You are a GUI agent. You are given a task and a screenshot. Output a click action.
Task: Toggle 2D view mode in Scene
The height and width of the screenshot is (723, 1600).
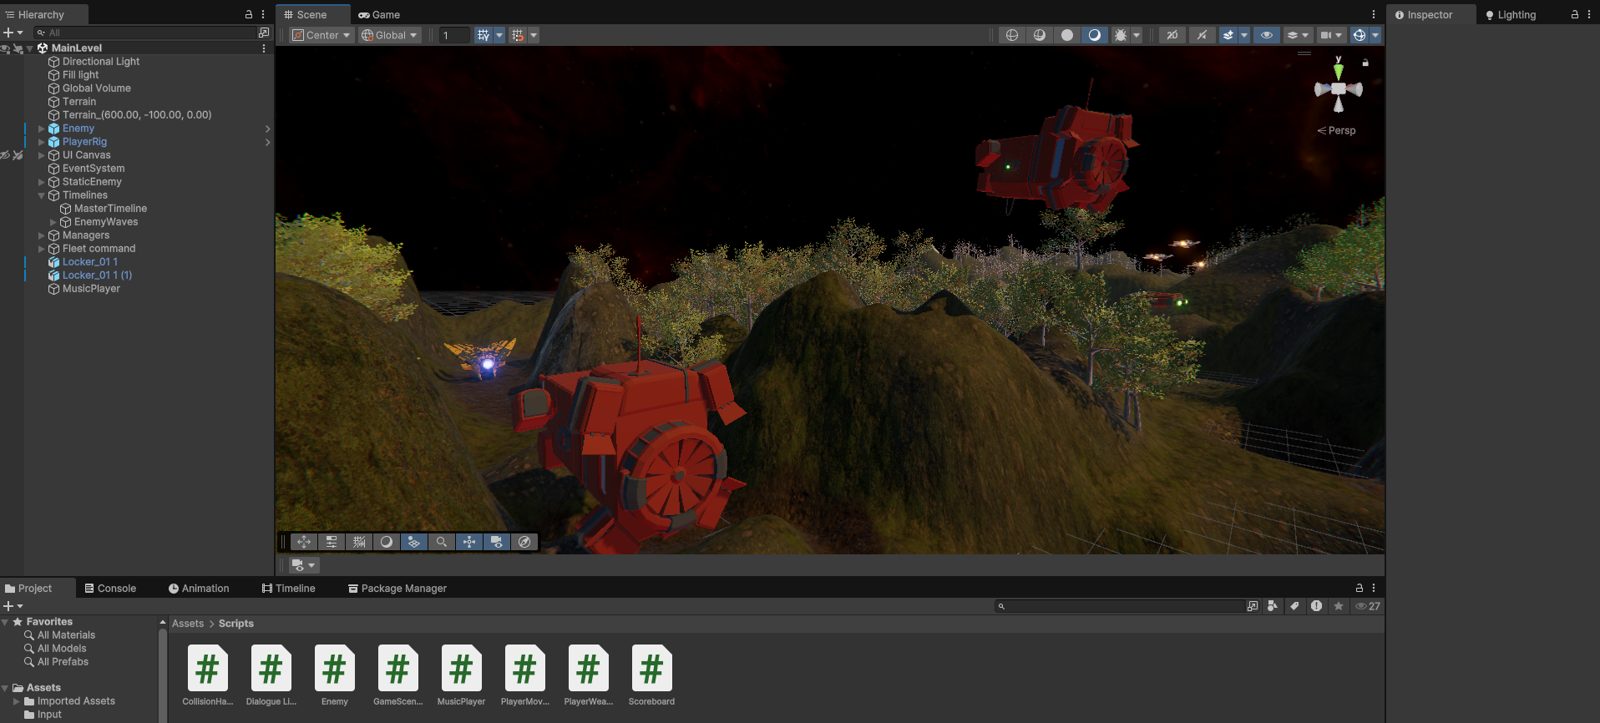pos(1172,35)
